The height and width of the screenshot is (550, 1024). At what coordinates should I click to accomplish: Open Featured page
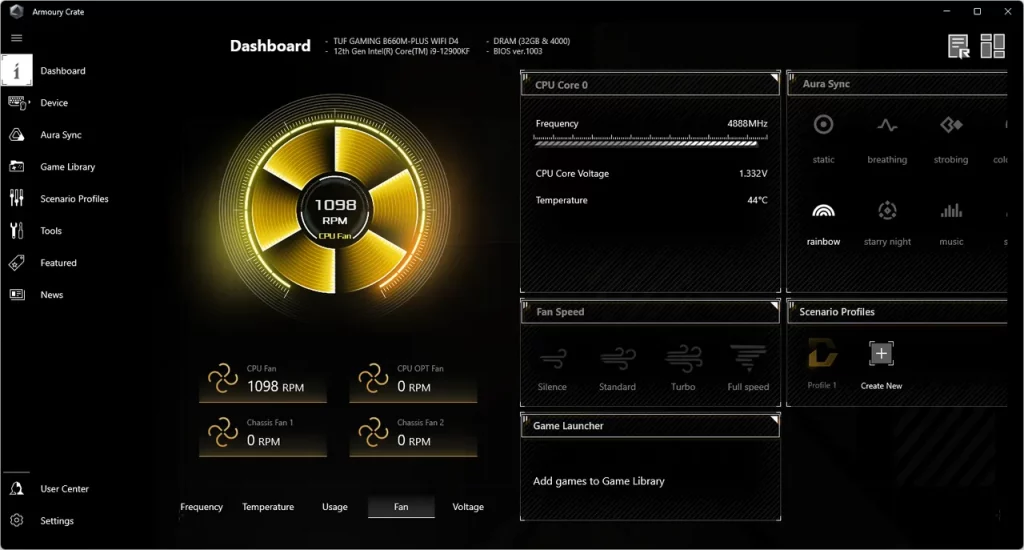[58, 263]
